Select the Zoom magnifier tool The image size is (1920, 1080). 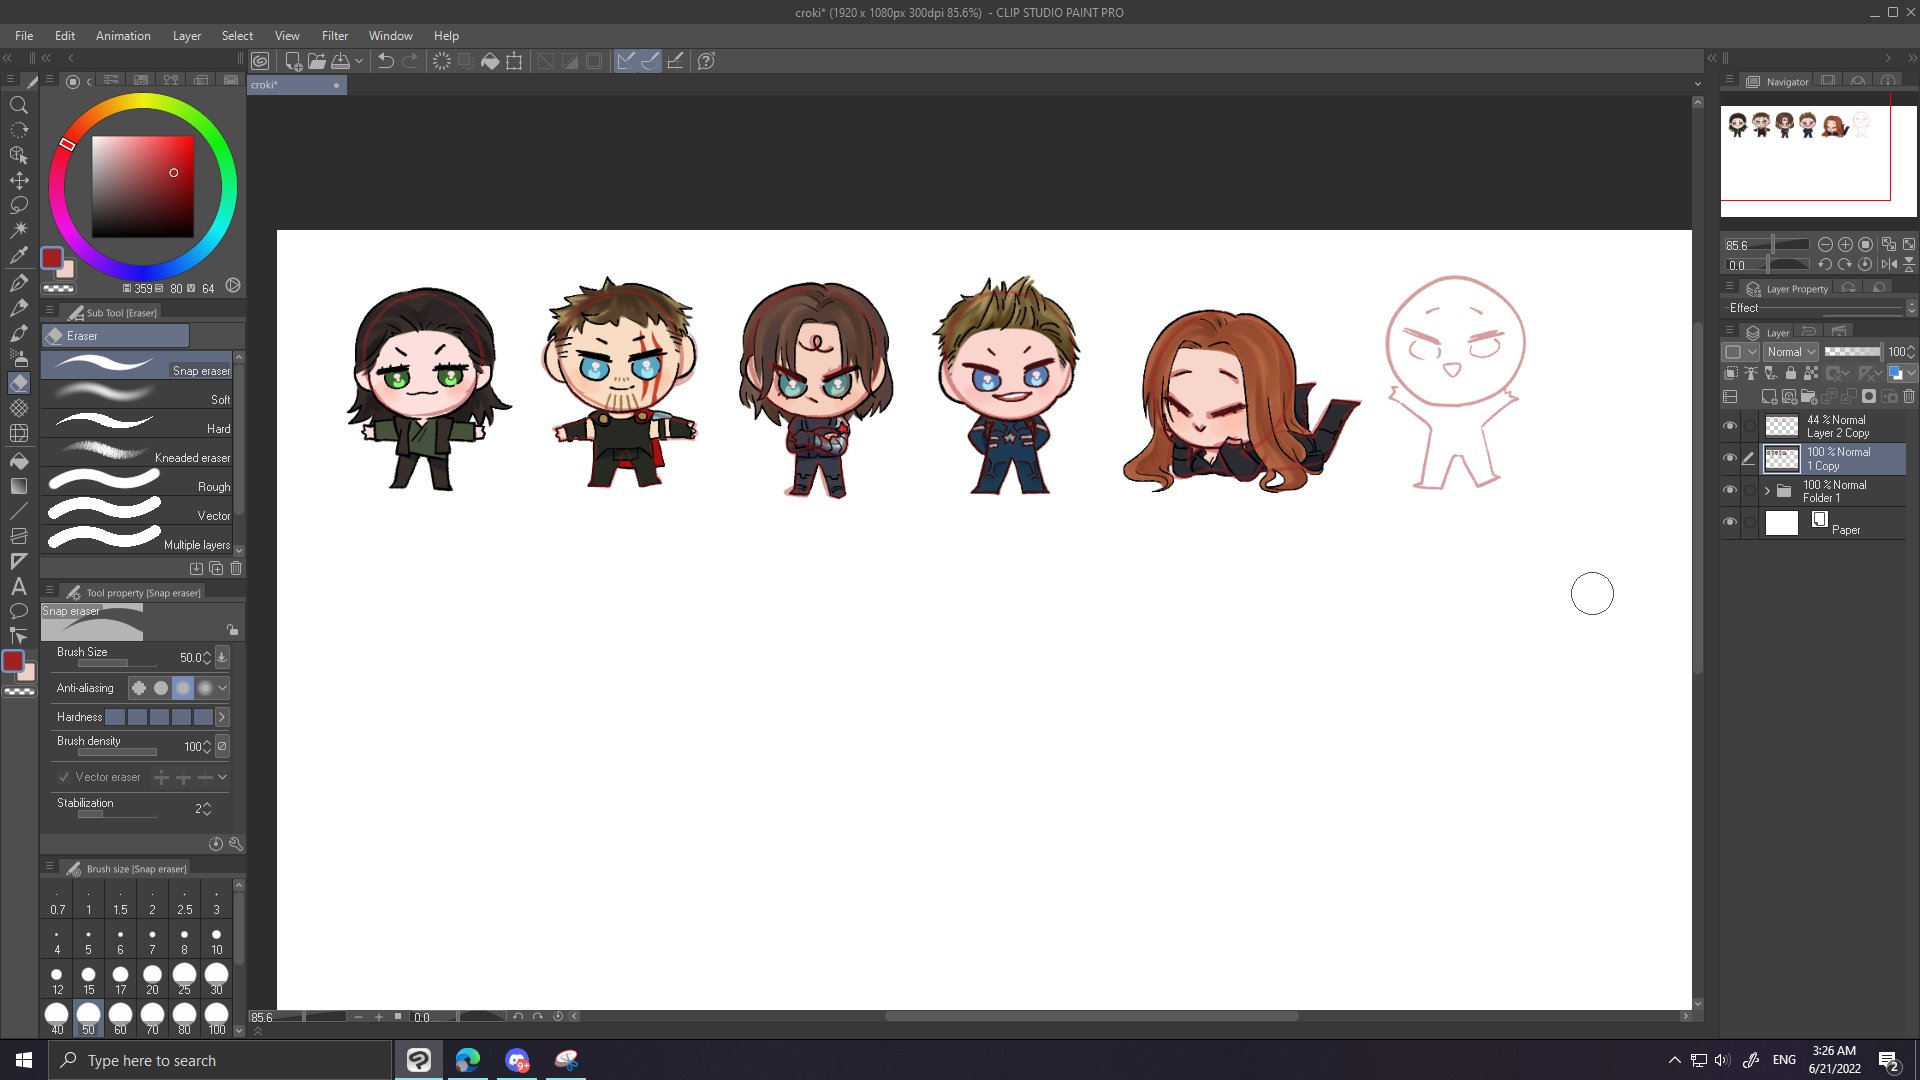click(18, 104)
